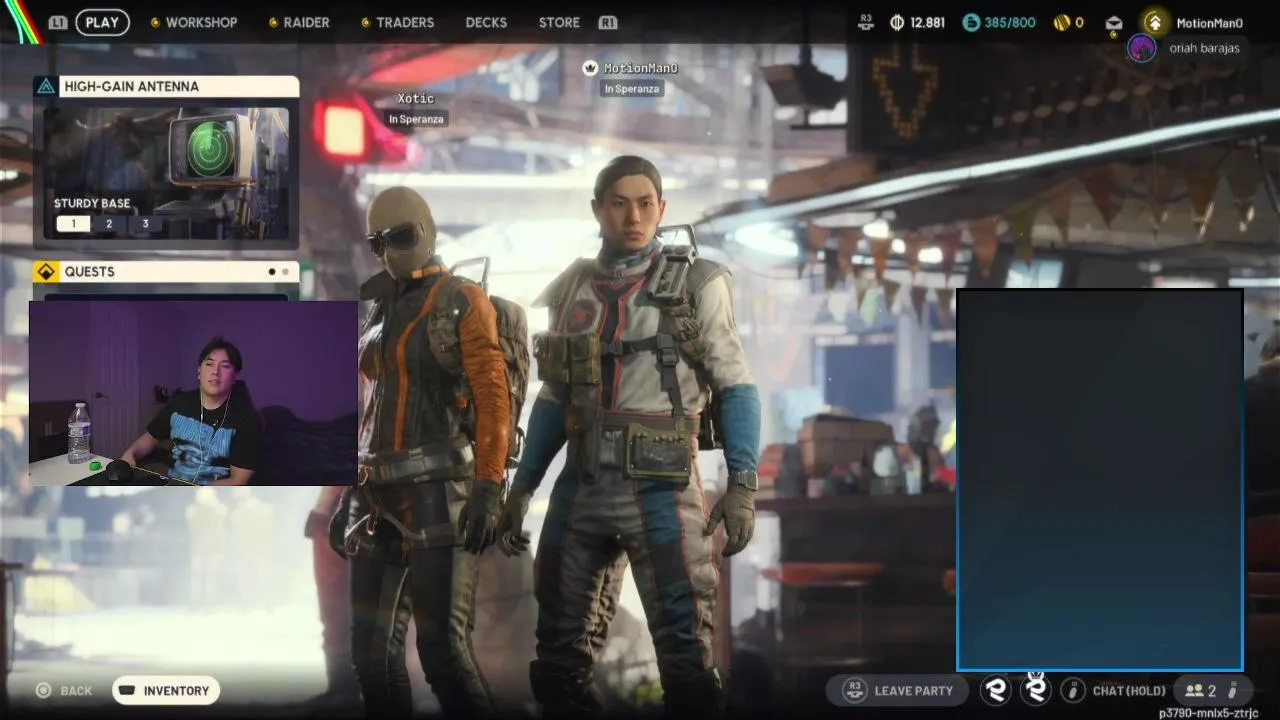The image size is (1280, 720).
Task: Click the 12.881 coin balance
Action: [x=927, y=22]
